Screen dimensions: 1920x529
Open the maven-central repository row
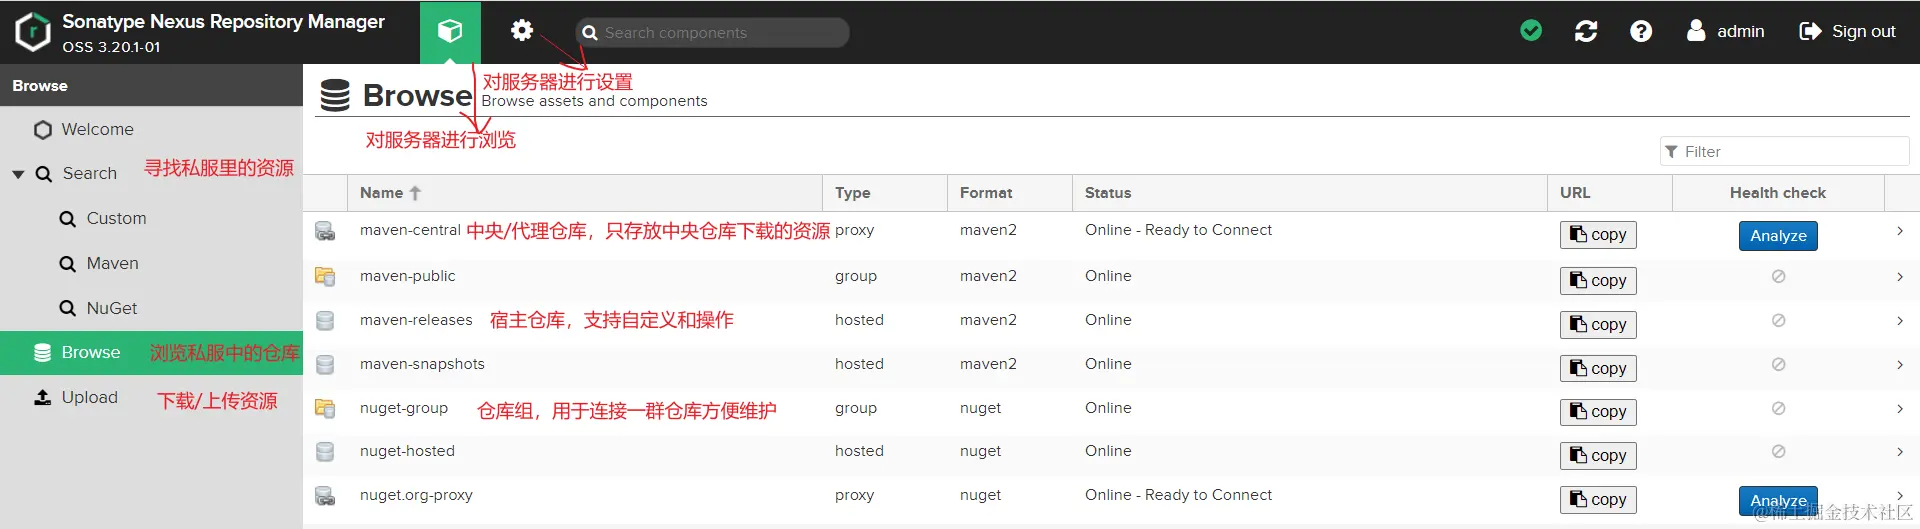1111,232
